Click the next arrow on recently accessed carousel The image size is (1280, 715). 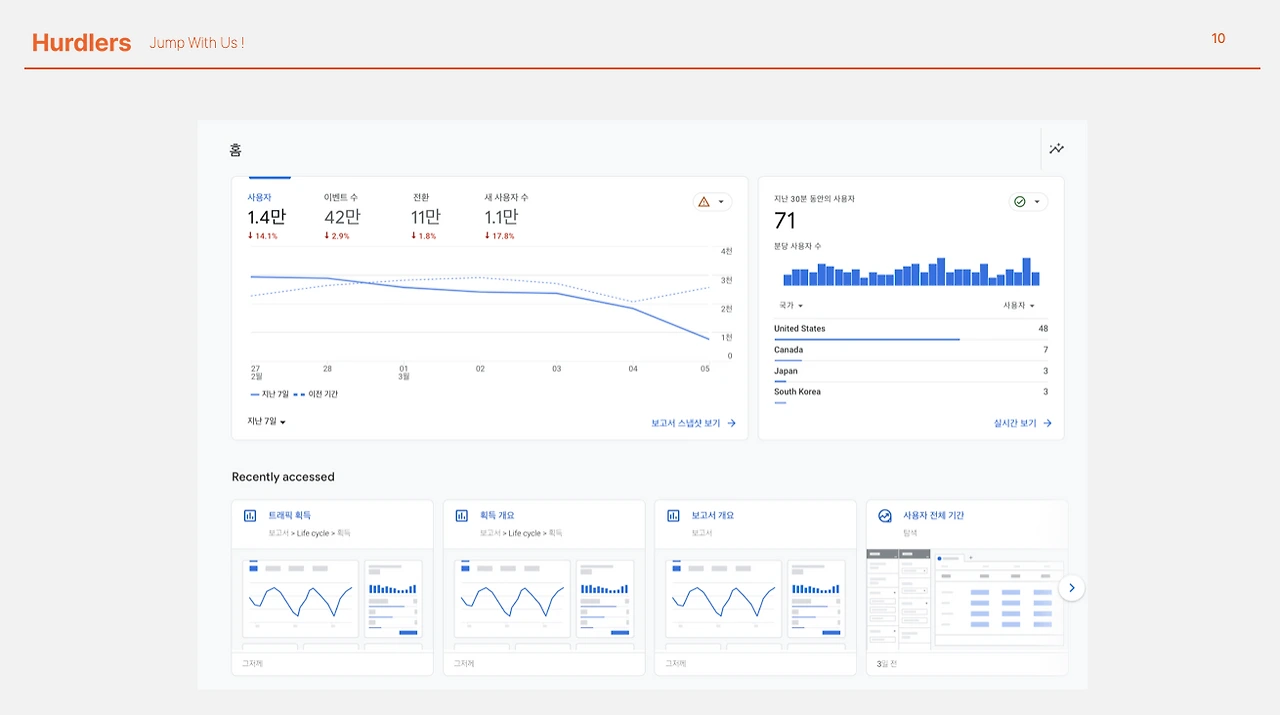(x=1071, y=588)
